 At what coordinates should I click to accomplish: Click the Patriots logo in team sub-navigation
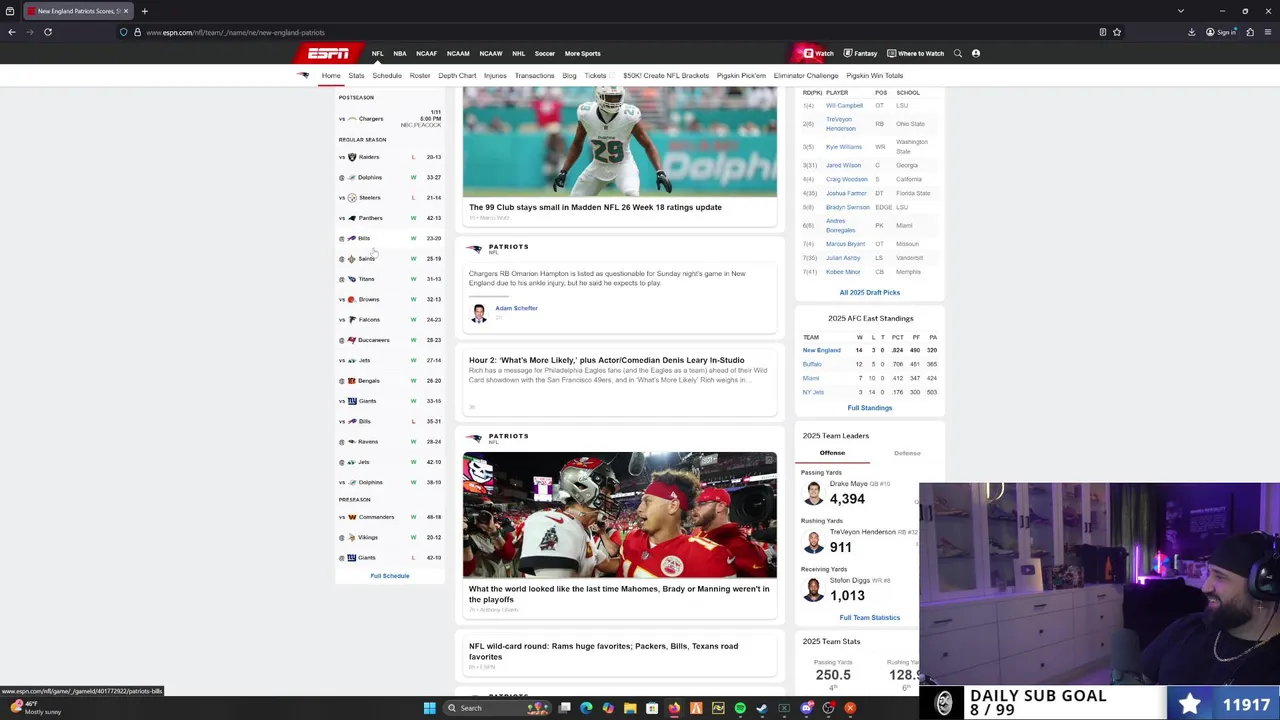(x=303, y=75)
